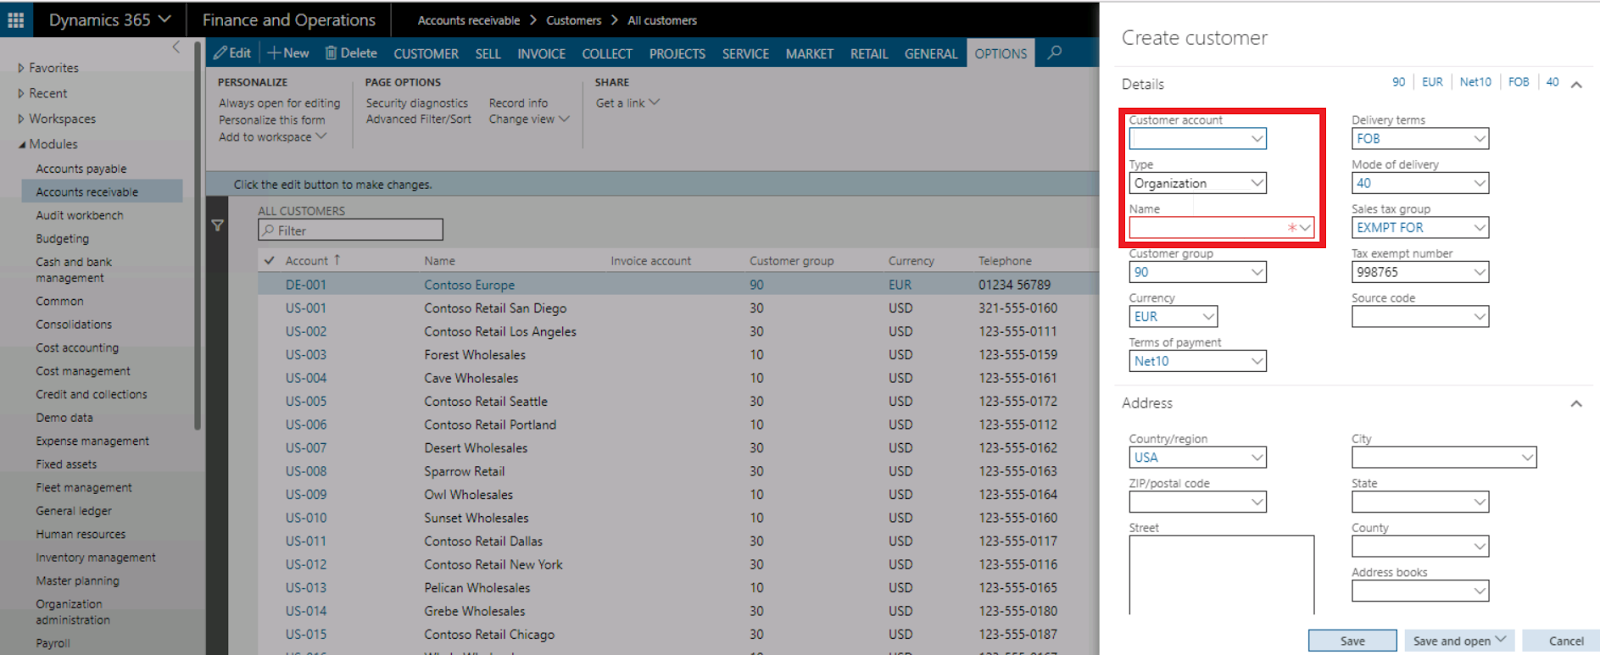Collapse the Address section chevron
This screenshot has width=1600, height=655.
pyautogui.click(x=1576, y=404)
